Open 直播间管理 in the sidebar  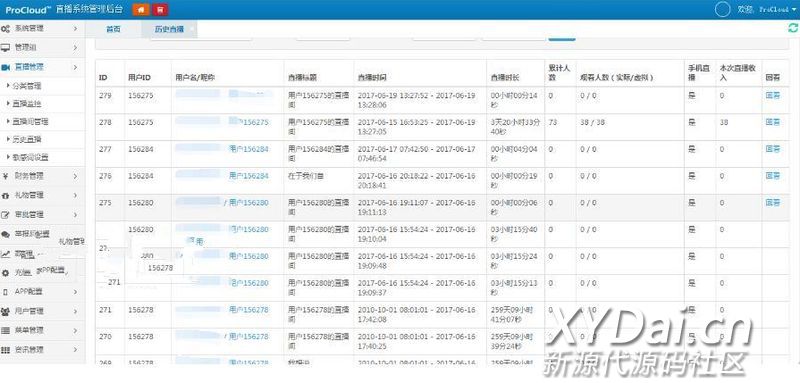point(30,122)
